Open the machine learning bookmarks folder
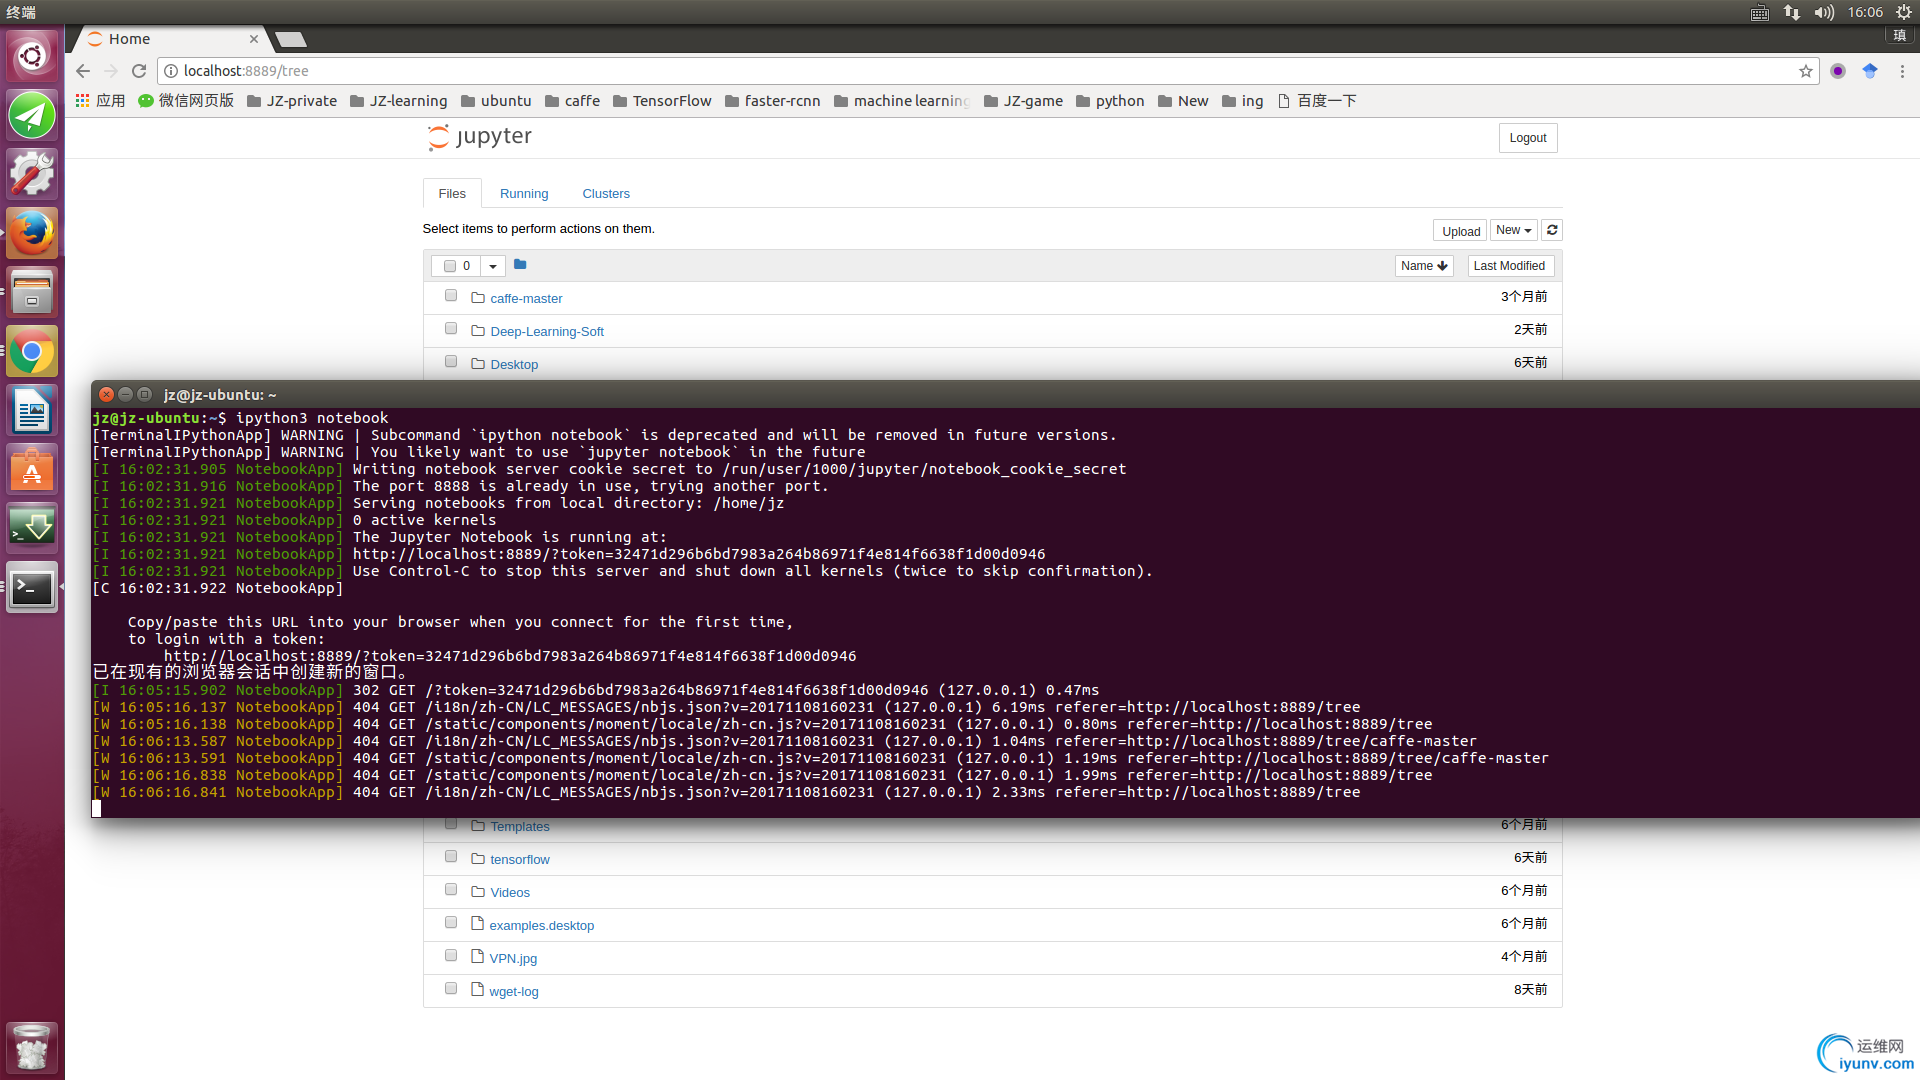The width and height of the screenshot is (1920, 1080). tap(901, 101)
